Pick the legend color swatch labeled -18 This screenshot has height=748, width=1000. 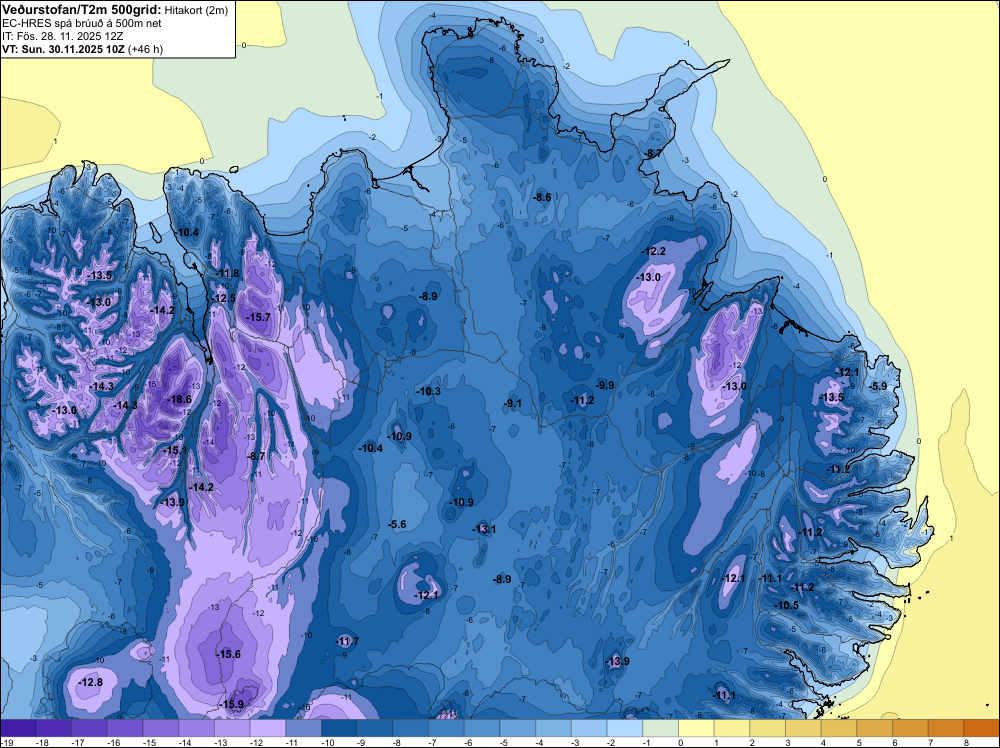(54, 728)
